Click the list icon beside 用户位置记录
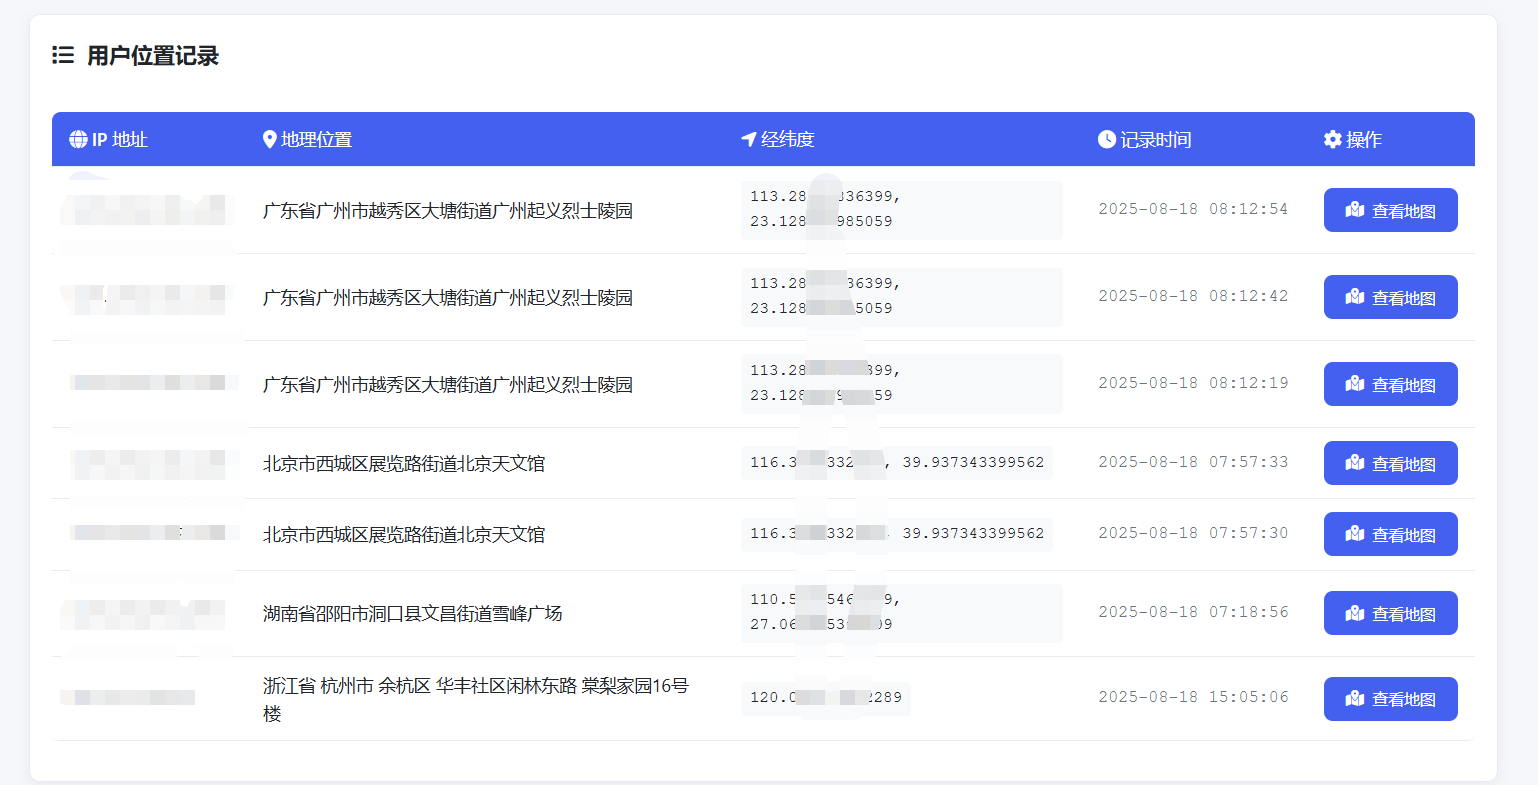The image size is (1538, 785). pyautogui.click(x=63, y=55)
